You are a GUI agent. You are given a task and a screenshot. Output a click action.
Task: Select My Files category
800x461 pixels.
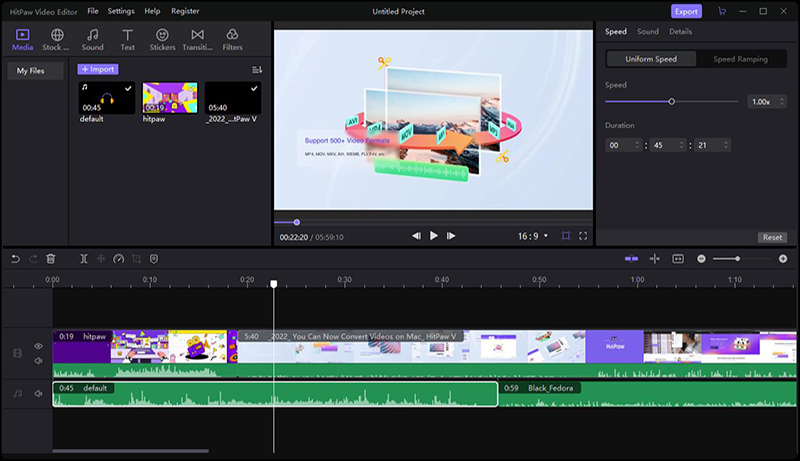(x=35, y=71)
